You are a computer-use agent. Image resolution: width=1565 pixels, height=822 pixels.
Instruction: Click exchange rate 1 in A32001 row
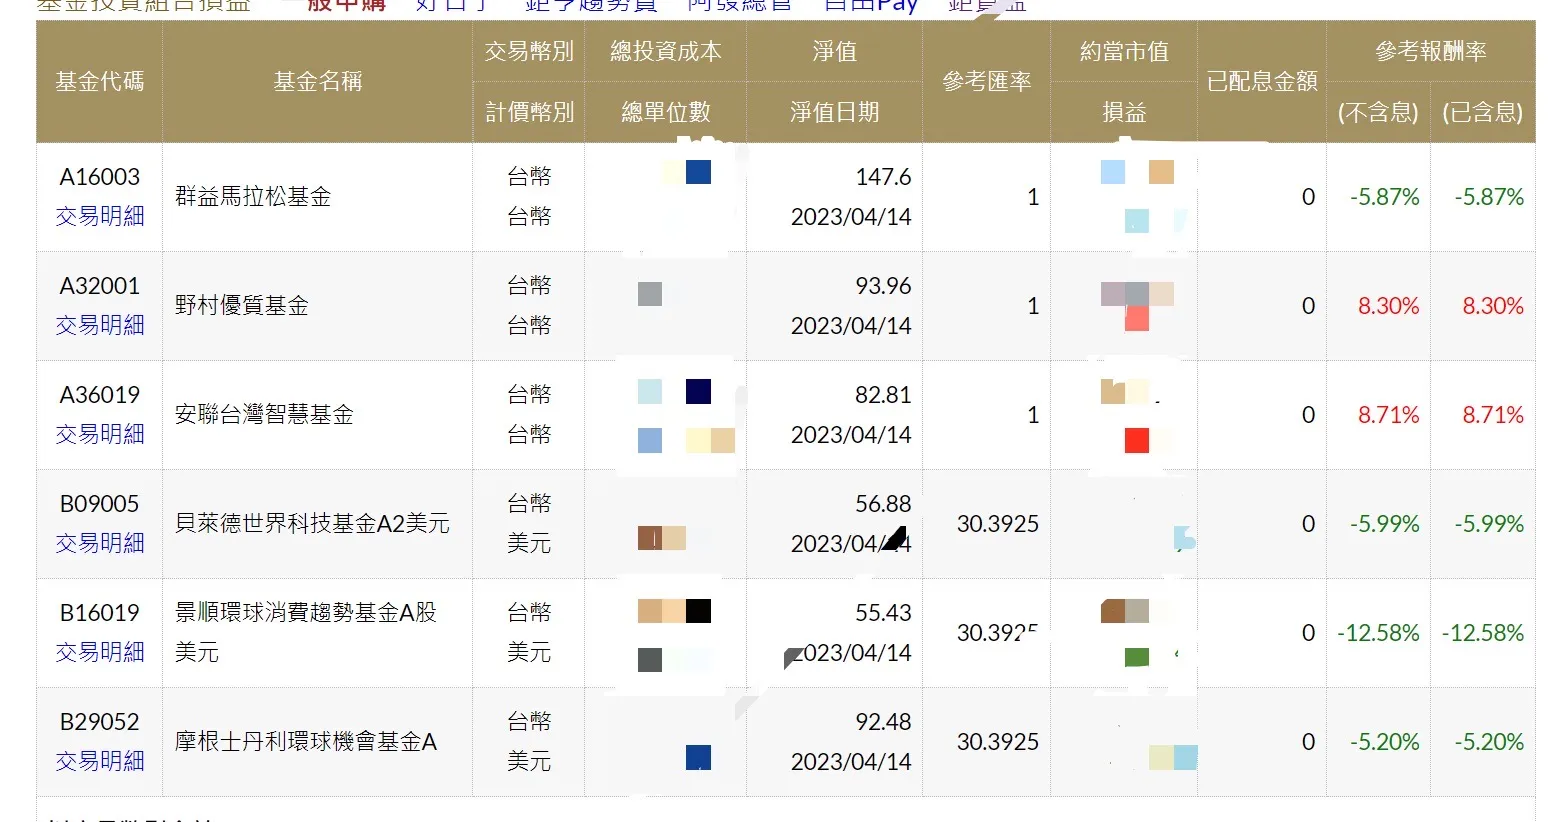(1033, 306)
